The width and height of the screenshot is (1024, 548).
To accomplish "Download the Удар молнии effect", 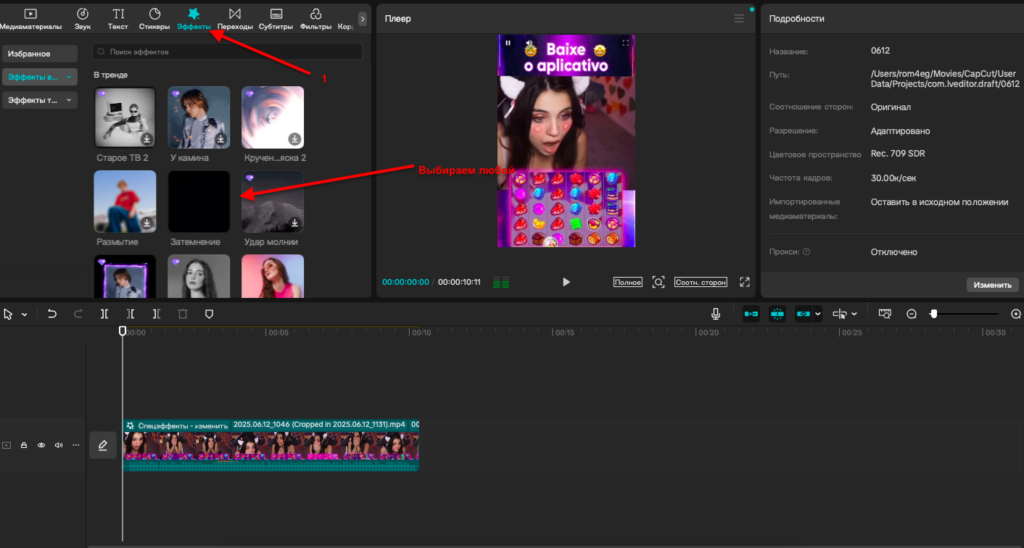I will 295,223.
